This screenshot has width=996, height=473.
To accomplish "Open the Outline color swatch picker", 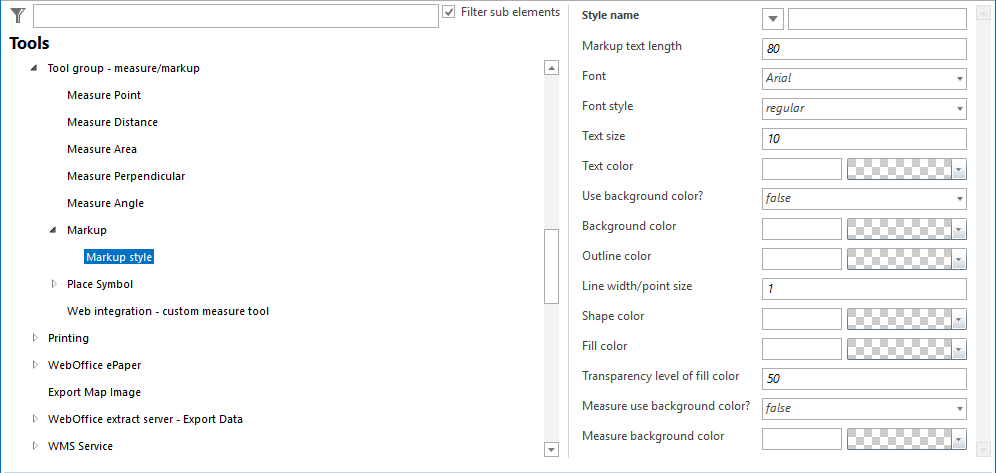I will coord(907,258).
